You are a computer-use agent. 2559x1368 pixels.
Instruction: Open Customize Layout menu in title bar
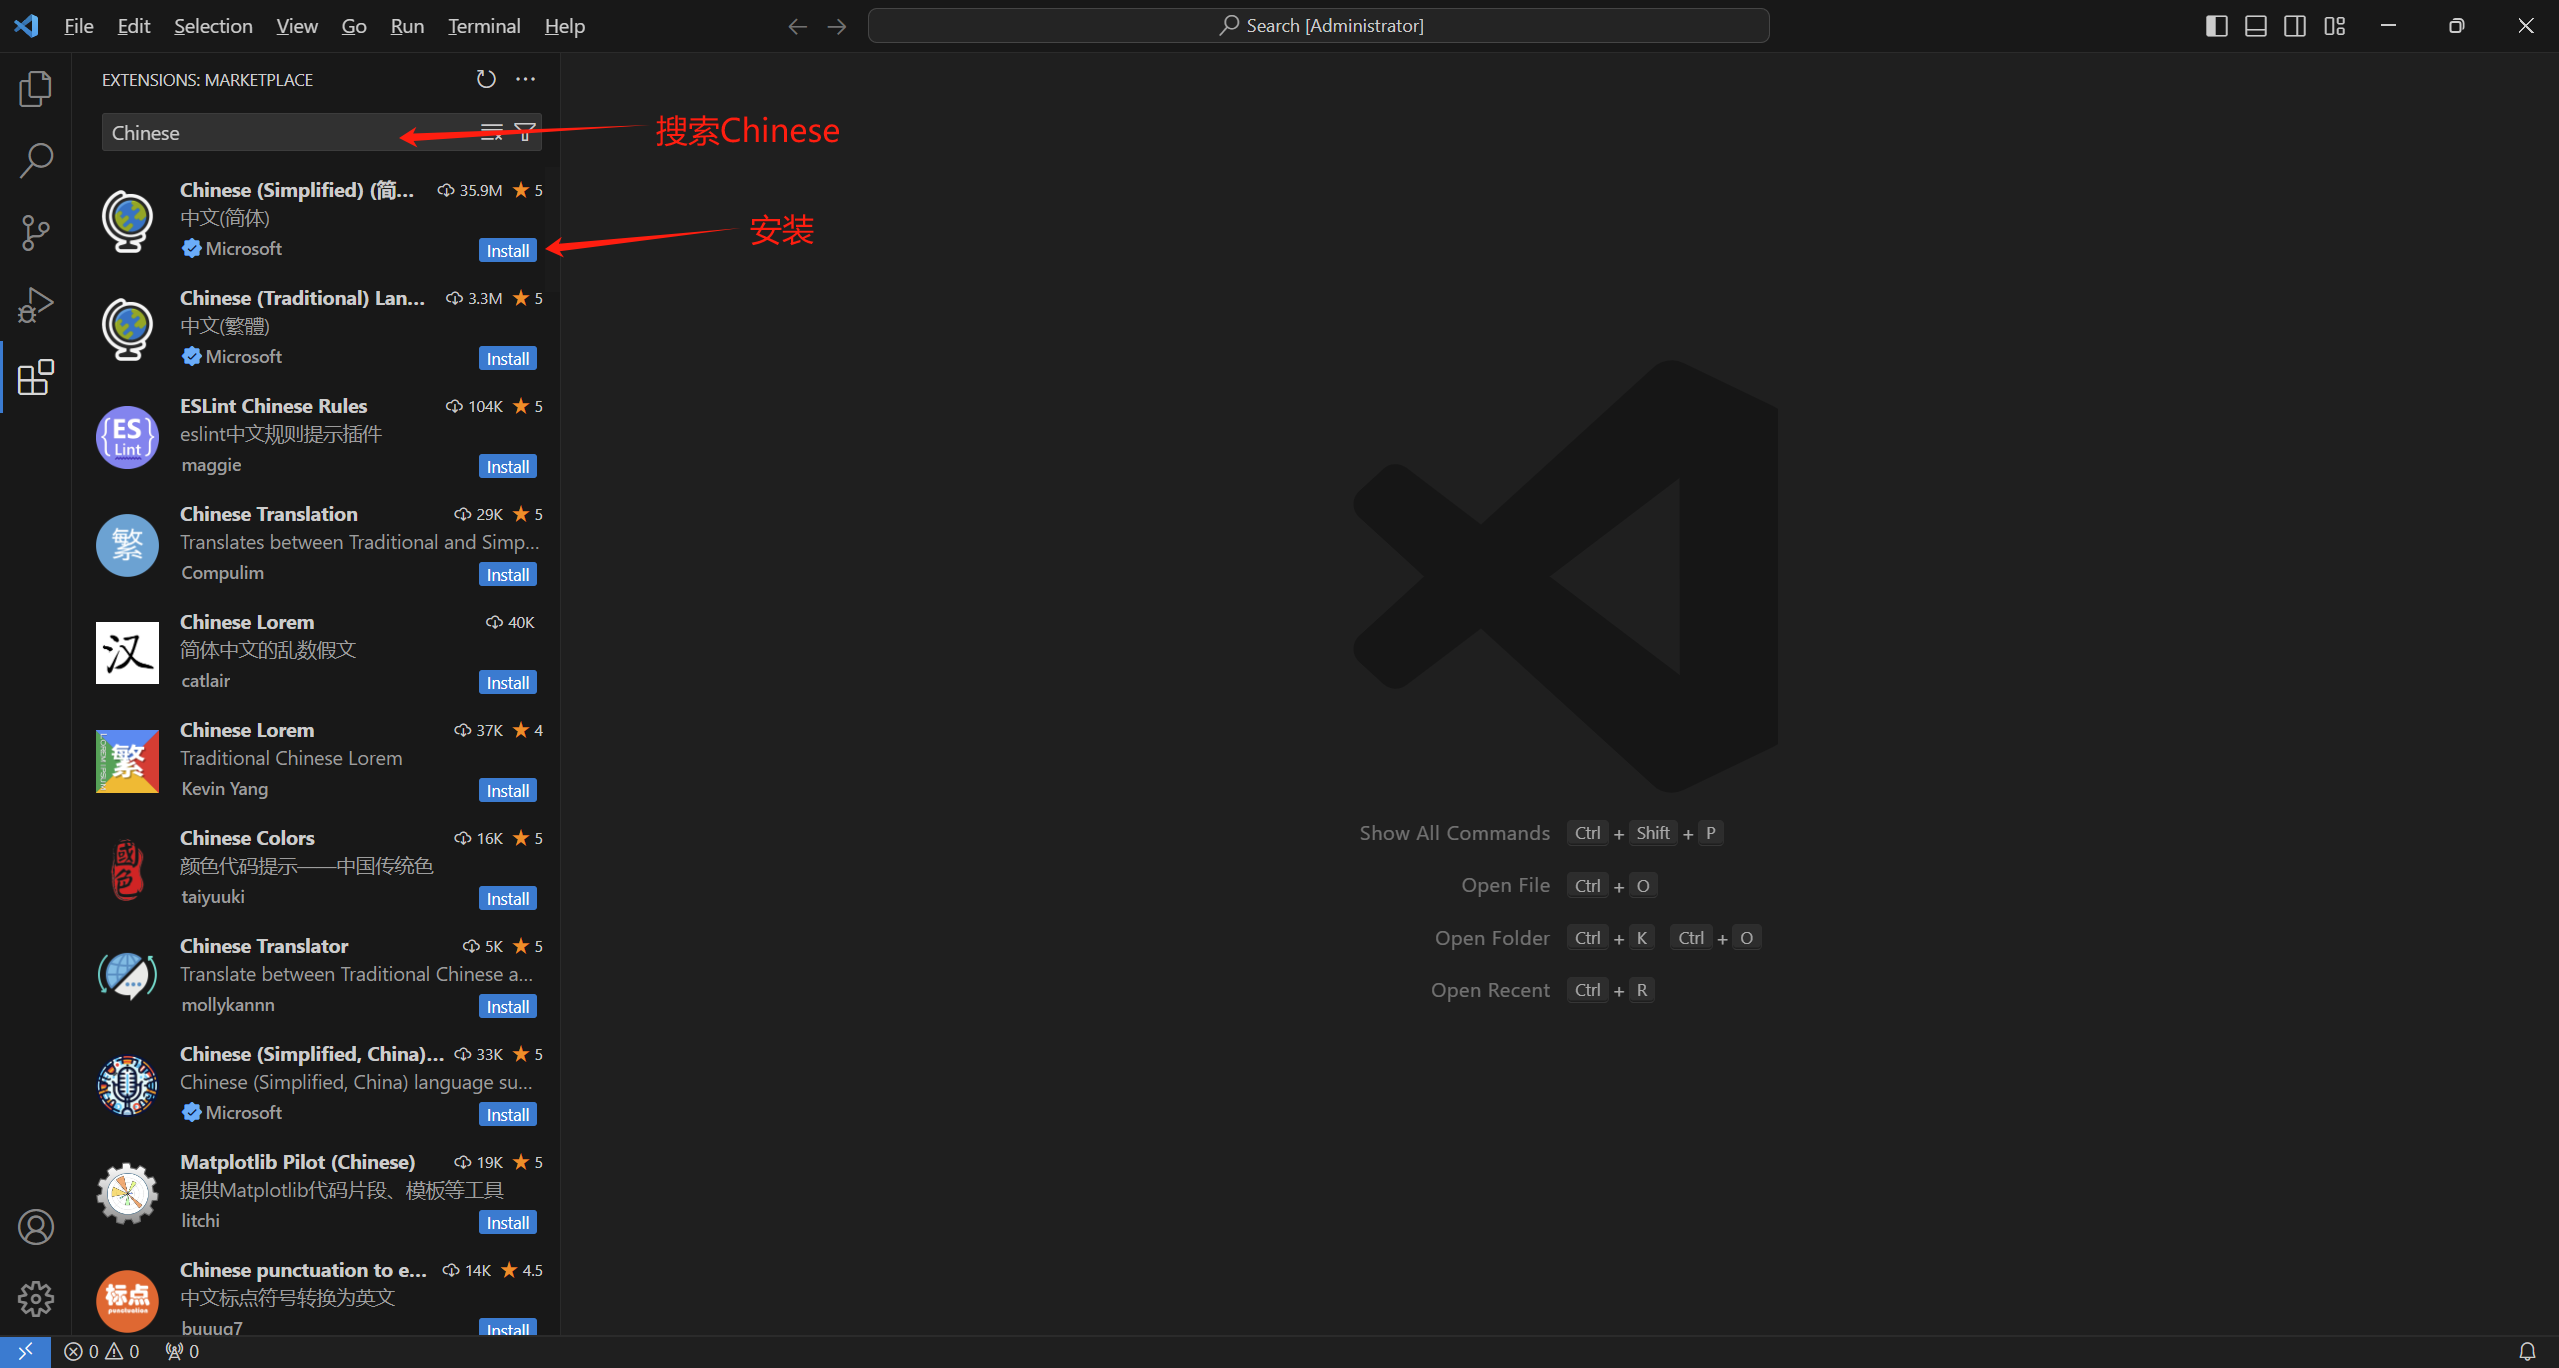point(2335,26)
